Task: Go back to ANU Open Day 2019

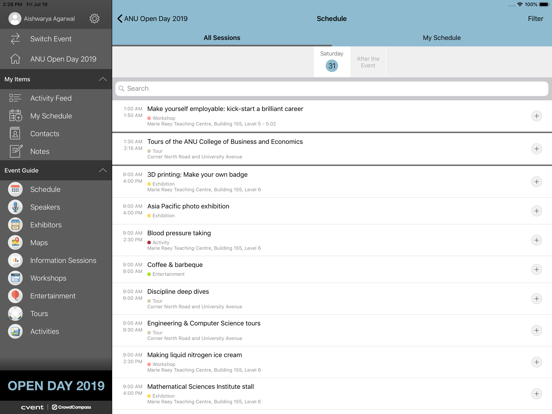Action: 152,19
